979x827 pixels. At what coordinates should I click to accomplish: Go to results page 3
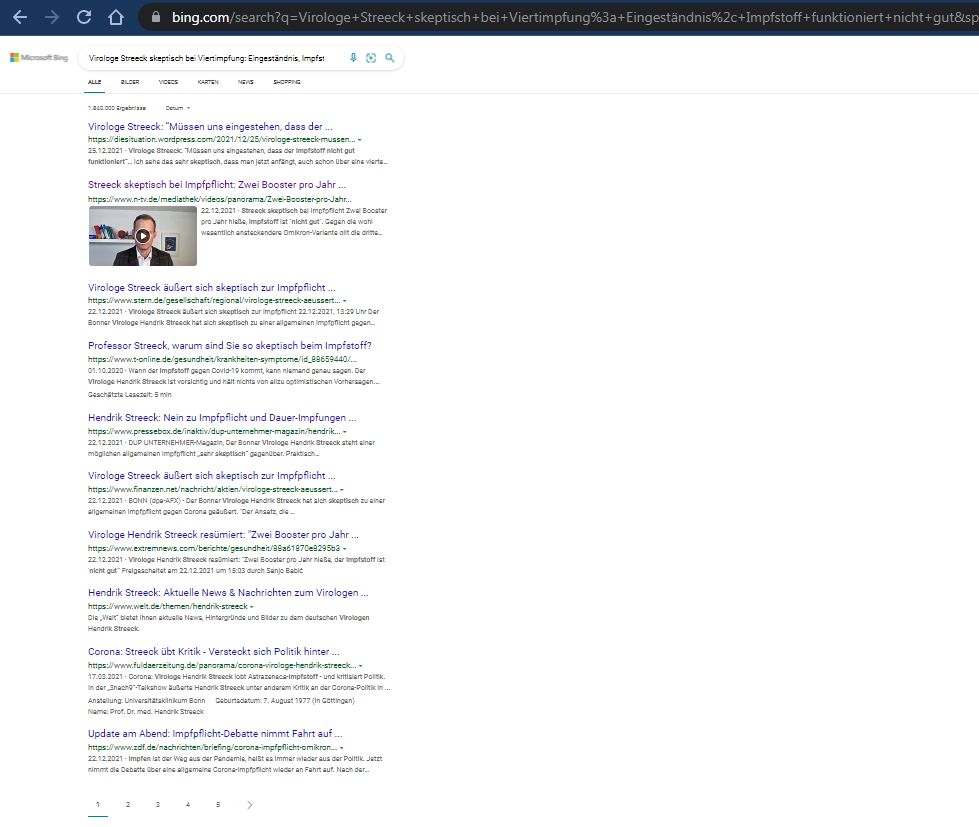[157, 804]
